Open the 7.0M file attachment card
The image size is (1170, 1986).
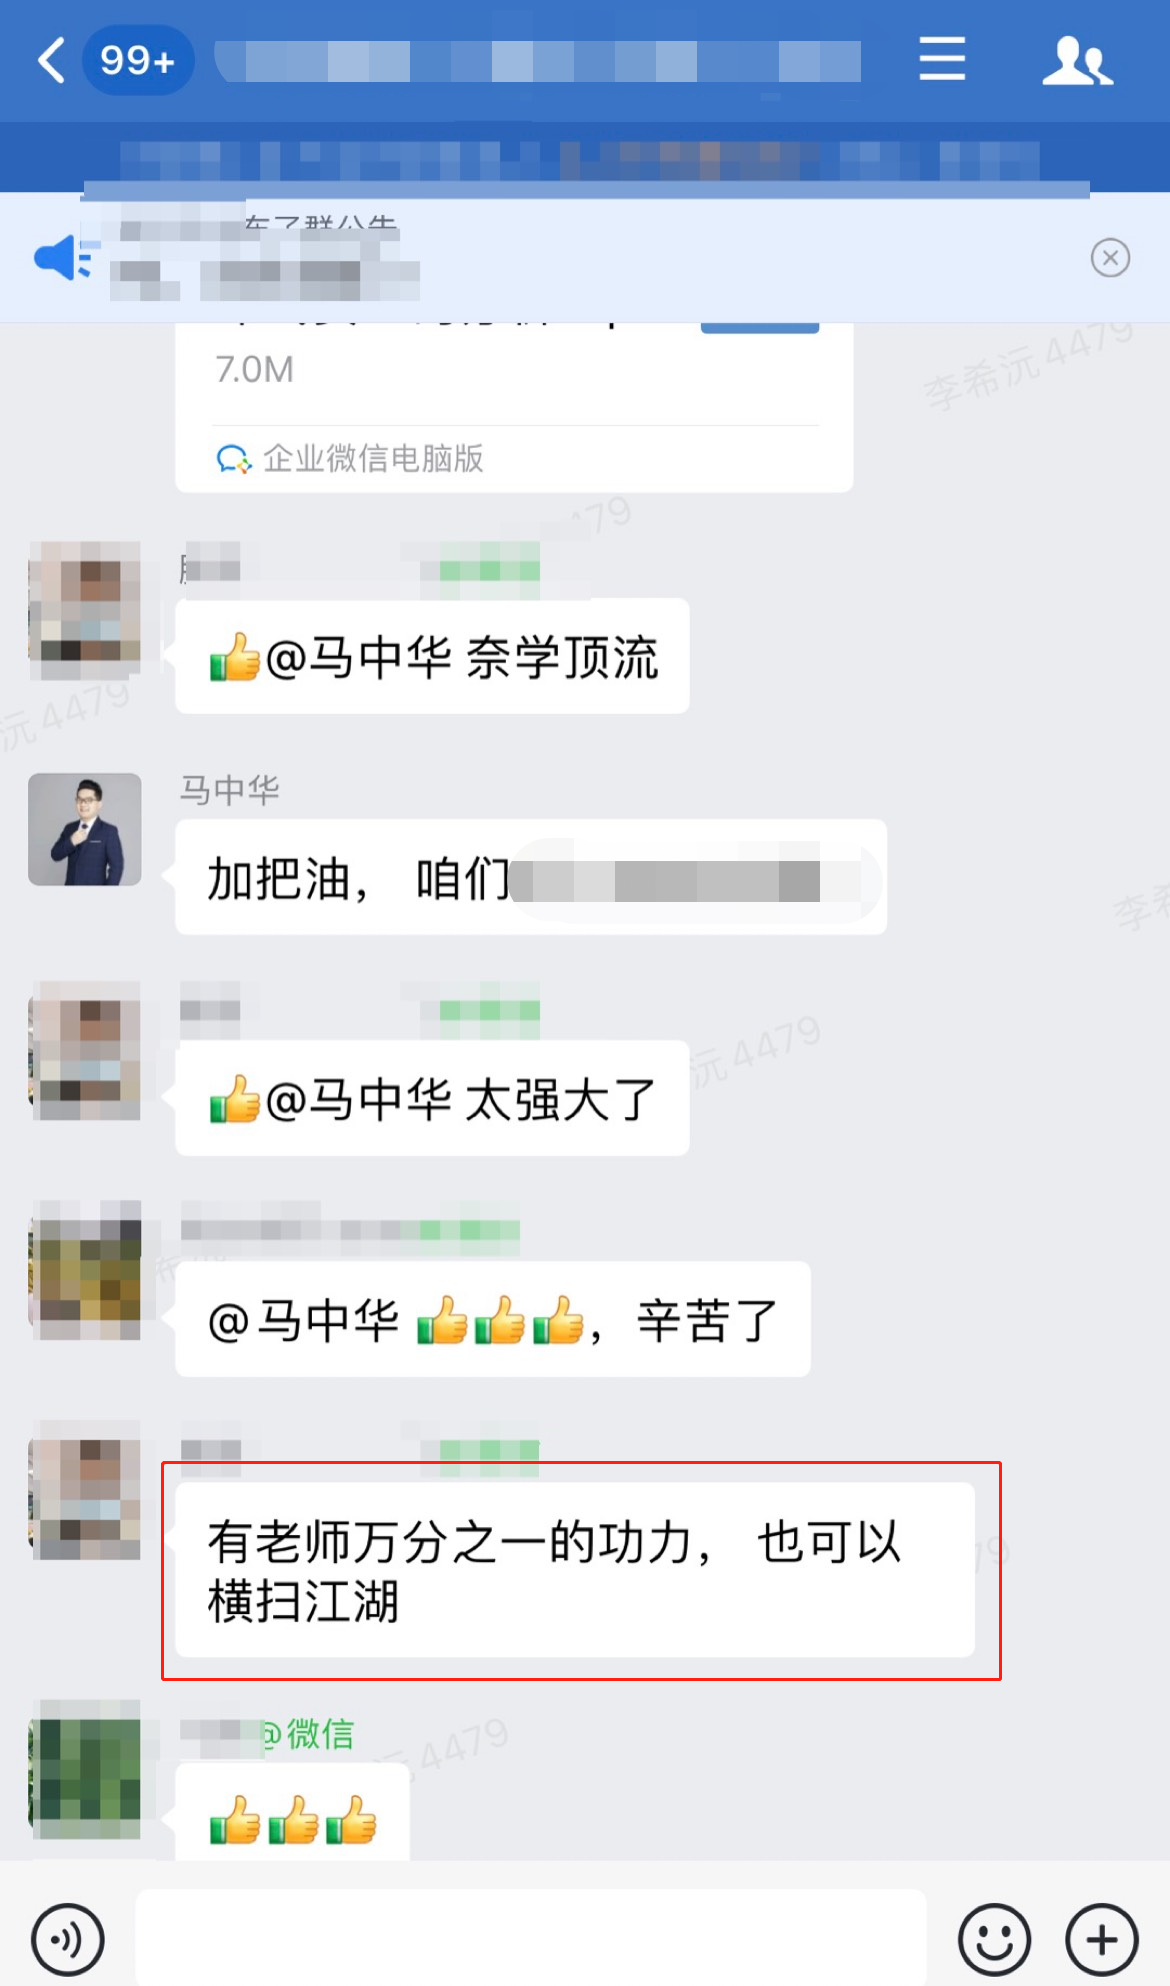[514, 408]
